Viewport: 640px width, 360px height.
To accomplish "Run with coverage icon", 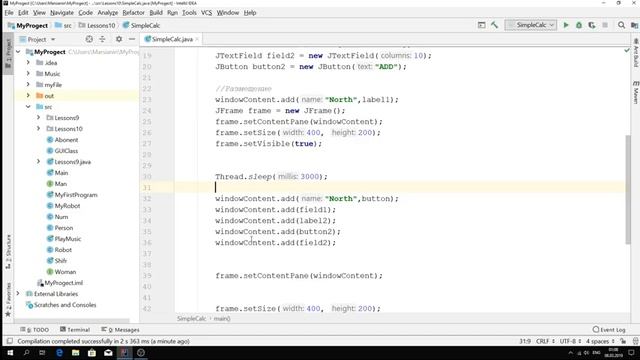I will point(592,25).
